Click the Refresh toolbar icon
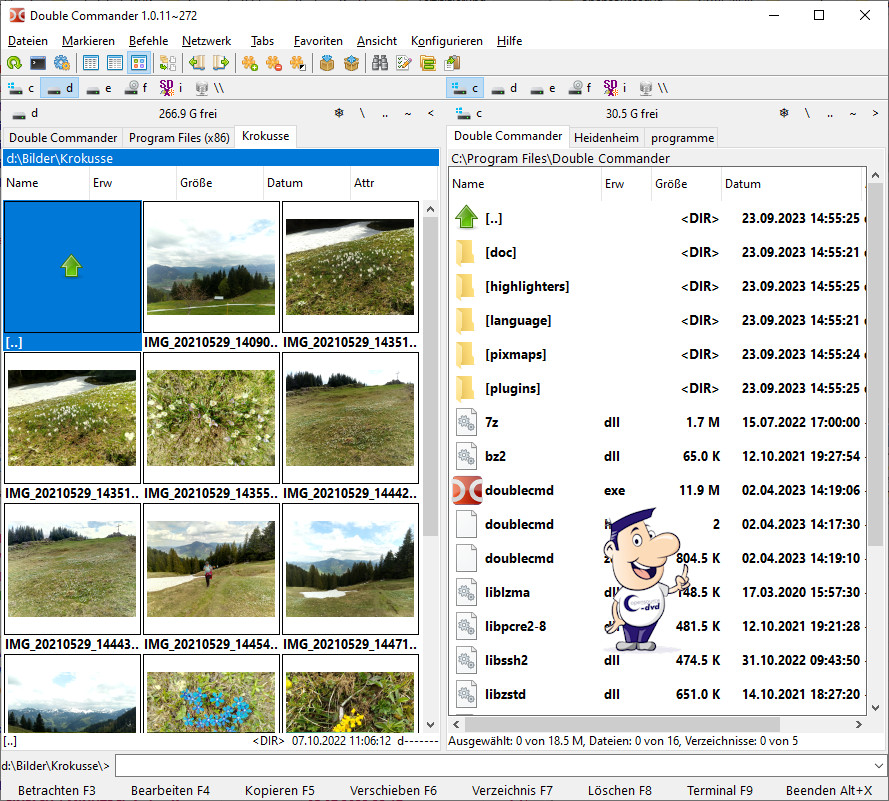 14,63
